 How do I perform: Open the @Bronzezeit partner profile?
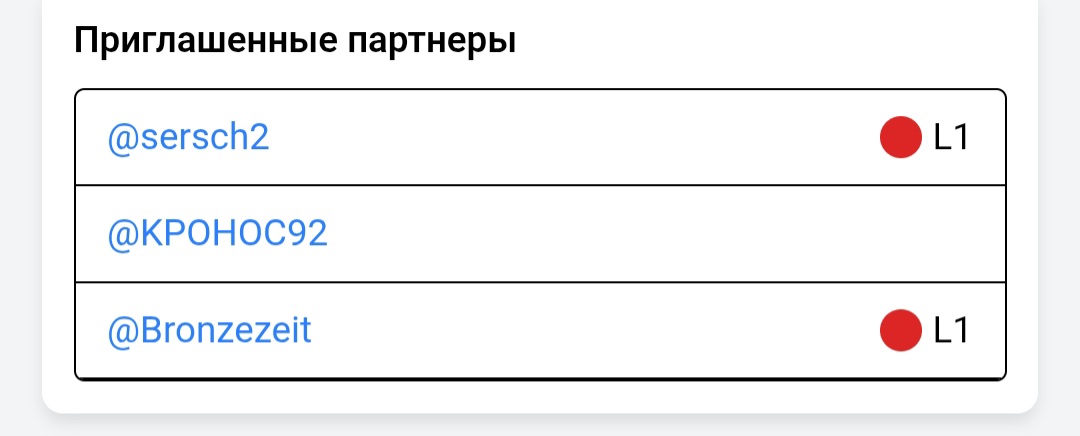[x=209, y=330]
